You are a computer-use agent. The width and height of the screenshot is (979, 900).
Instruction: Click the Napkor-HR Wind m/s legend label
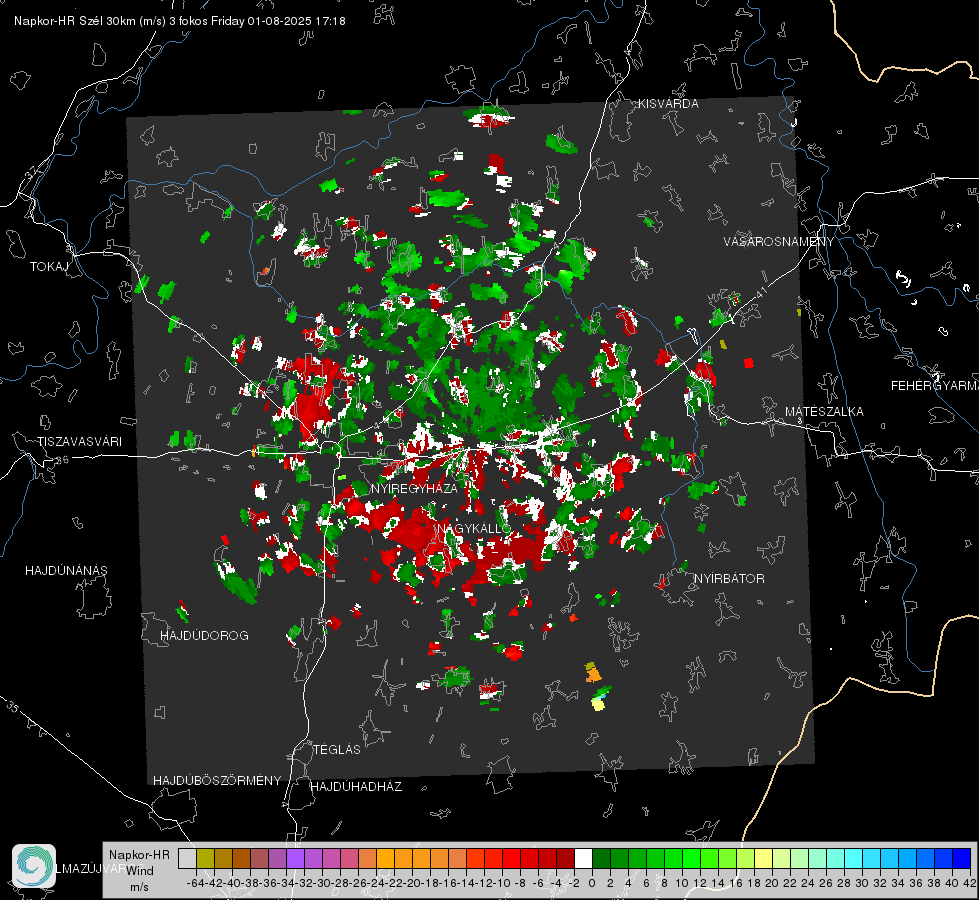(139, 870)
